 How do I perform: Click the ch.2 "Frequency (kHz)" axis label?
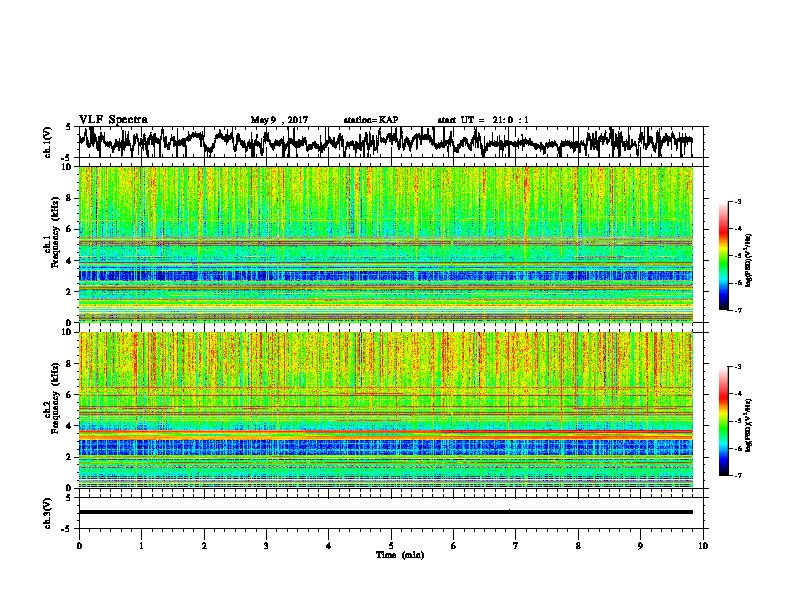(x=55, y=398)
